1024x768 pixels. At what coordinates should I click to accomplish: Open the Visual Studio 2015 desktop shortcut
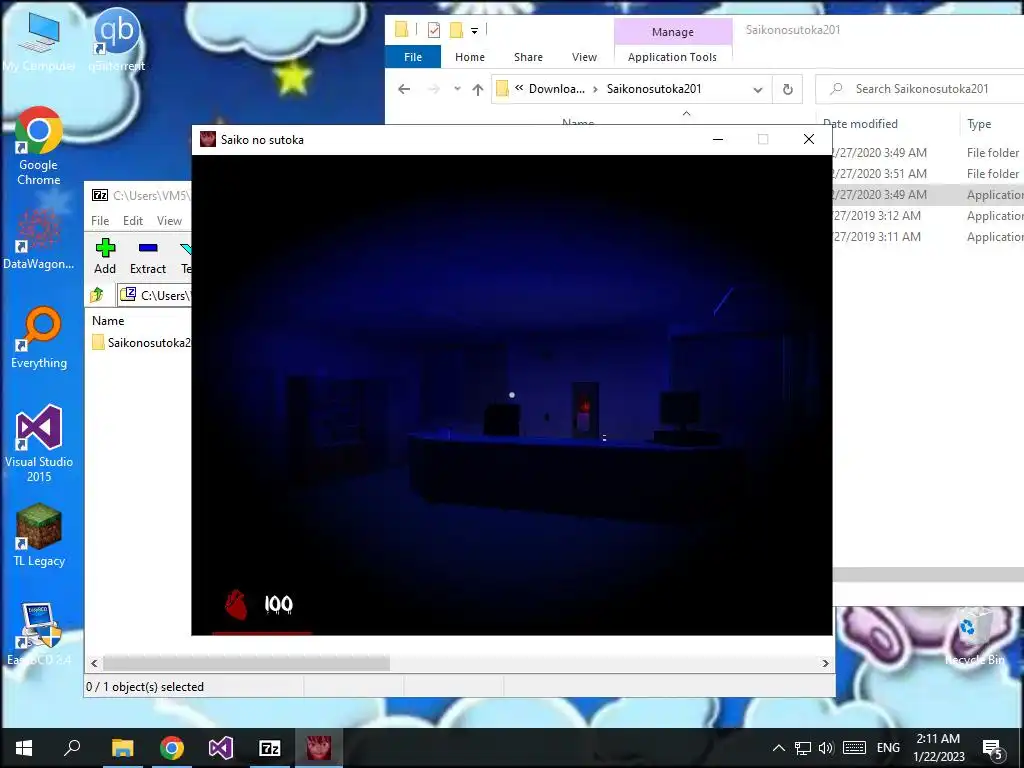[39, 444]
